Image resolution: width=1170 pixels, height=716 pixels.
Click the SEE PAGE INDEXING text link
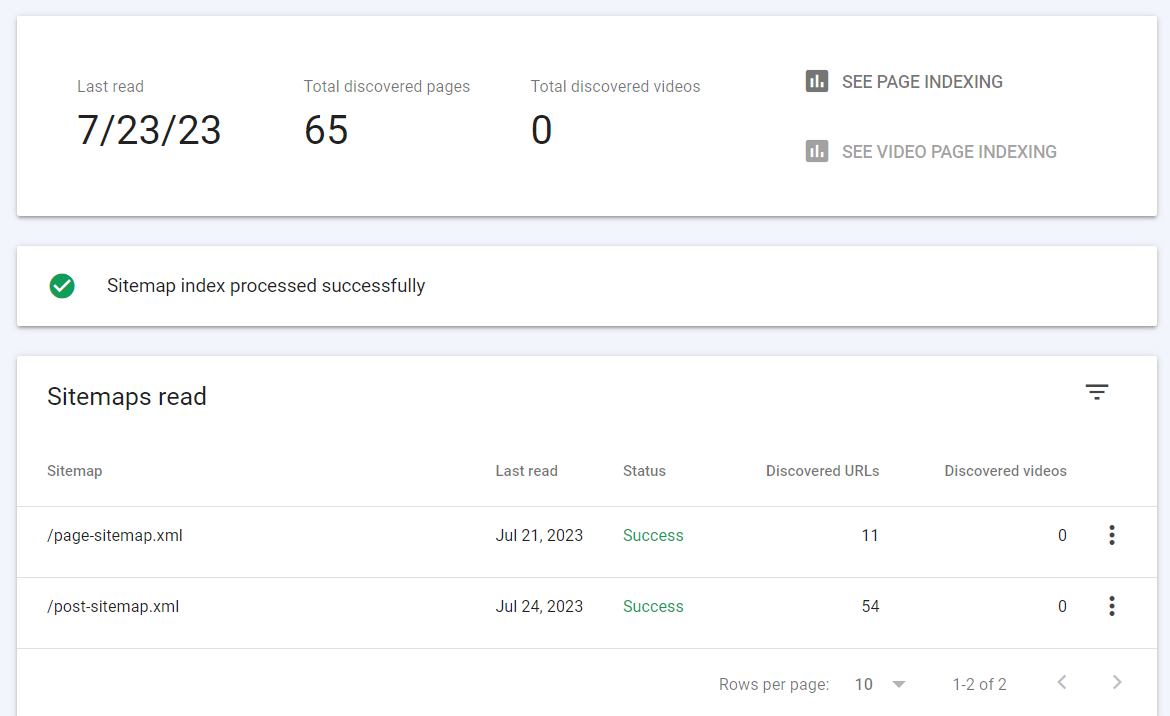(x=922, y=82)
